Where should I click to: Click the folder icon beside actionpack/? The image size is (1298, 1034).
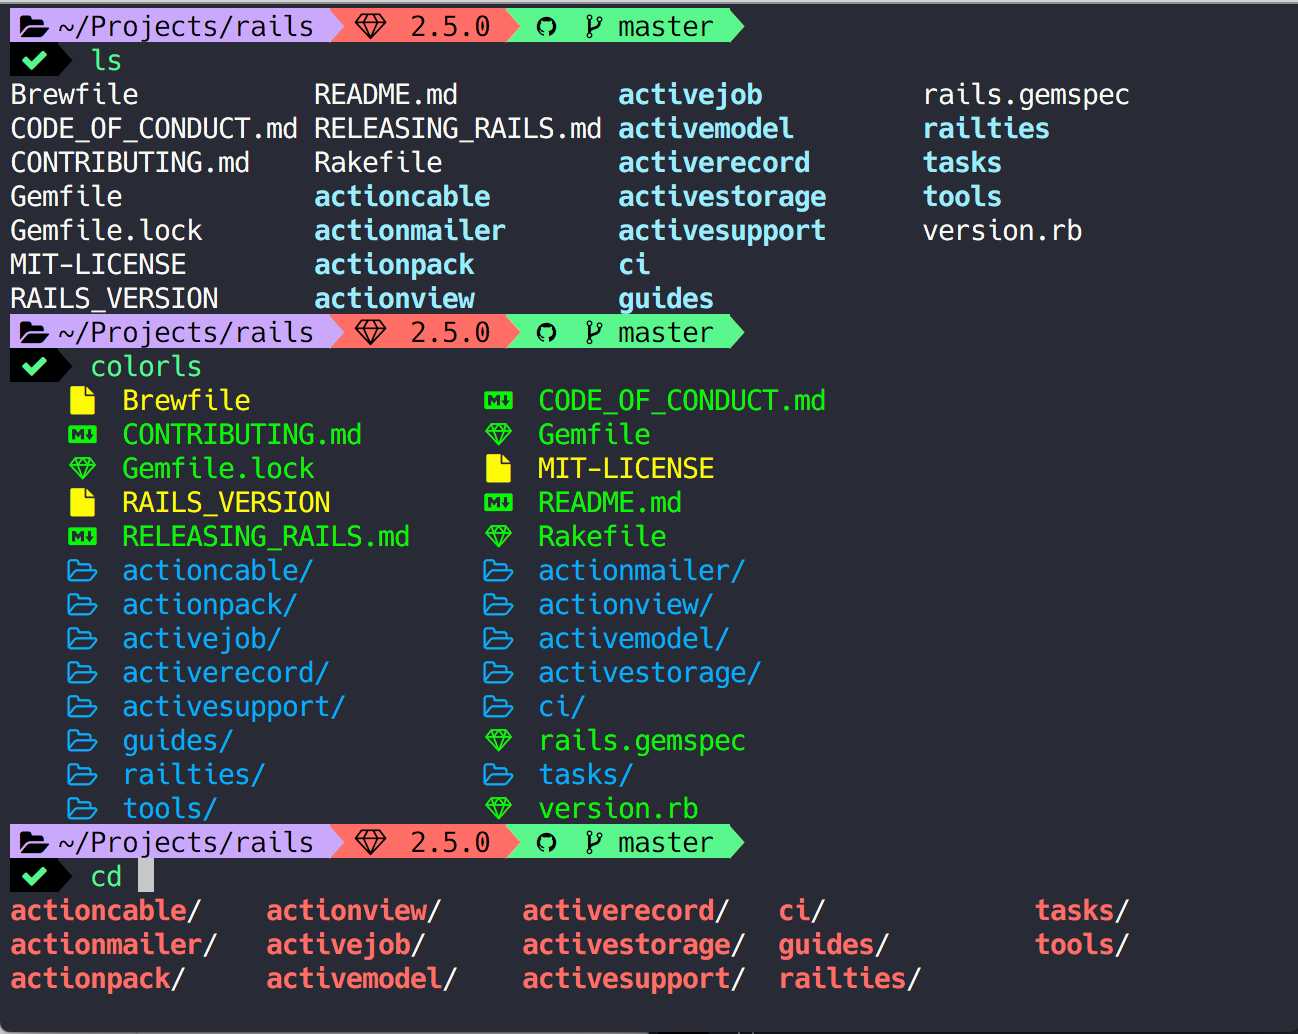coord(82,605)
